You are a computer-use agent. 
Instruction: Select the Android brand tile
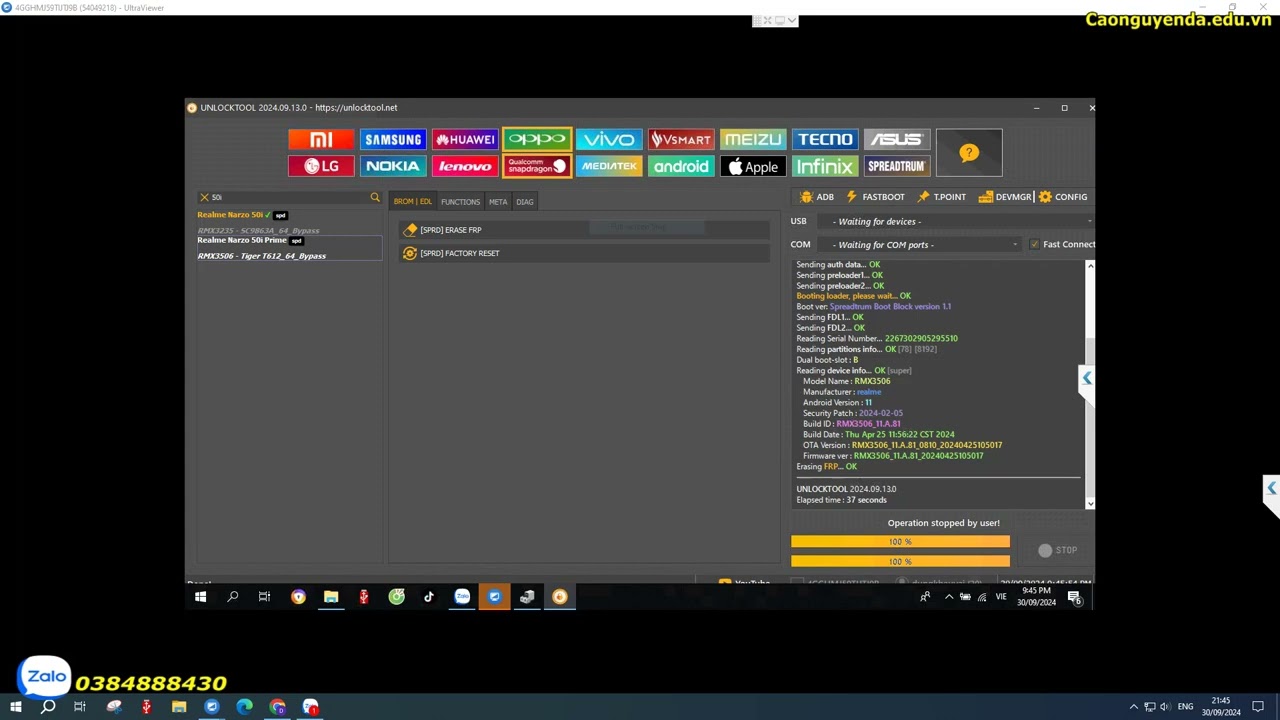point(681,166)
